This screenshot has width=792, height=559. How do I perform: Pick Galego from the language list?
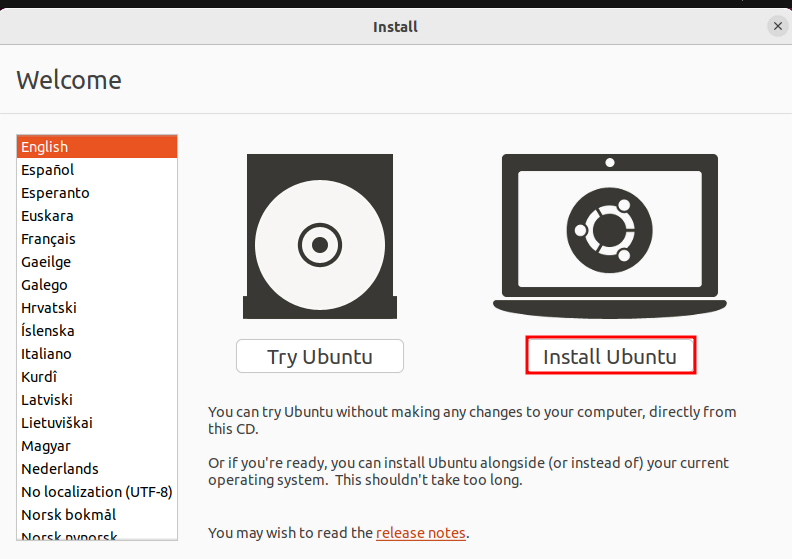coord(45,285)
